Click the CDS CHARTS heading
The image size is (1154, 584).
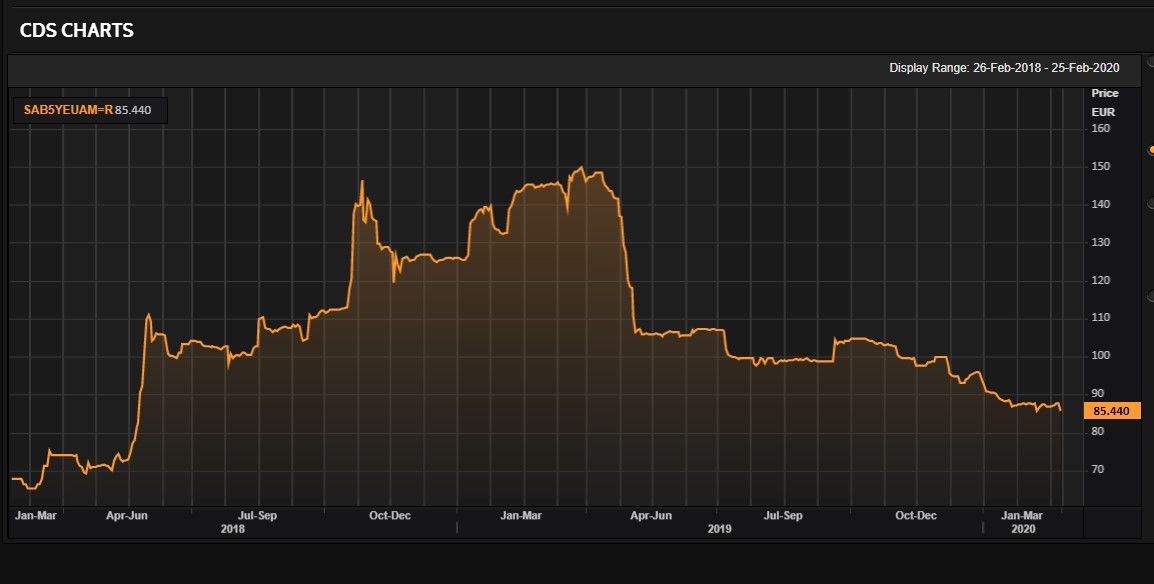(x=77, y=30)
